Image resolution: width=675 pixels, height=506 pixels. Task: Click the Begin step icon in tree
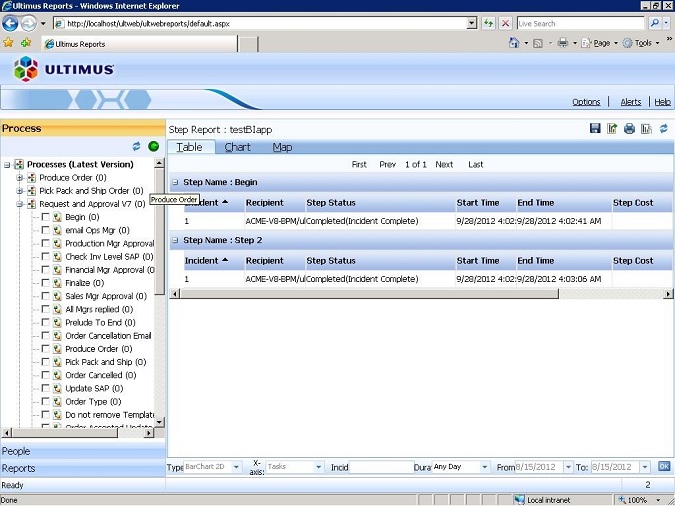pos(57,217)
